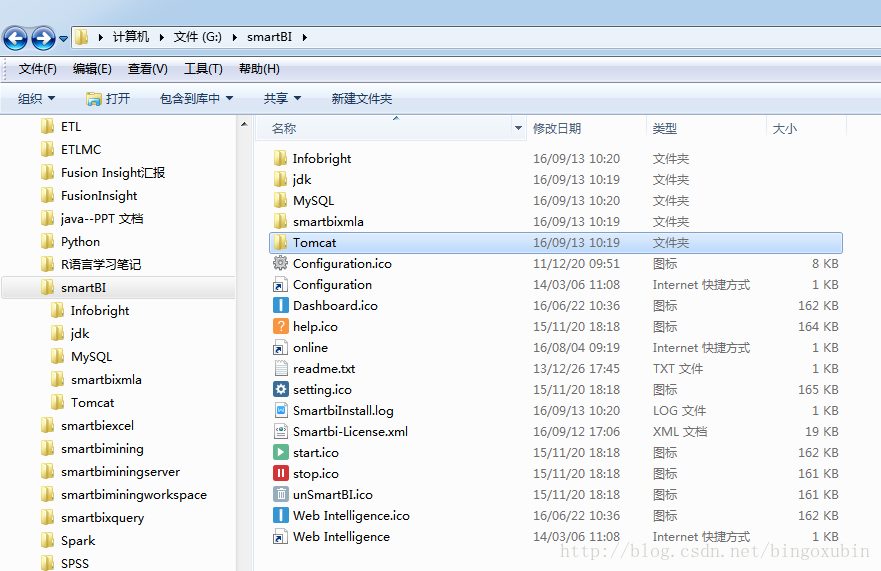
Task: Select the Tomcat folder icon in file list
Action: (x=280, y=243)
